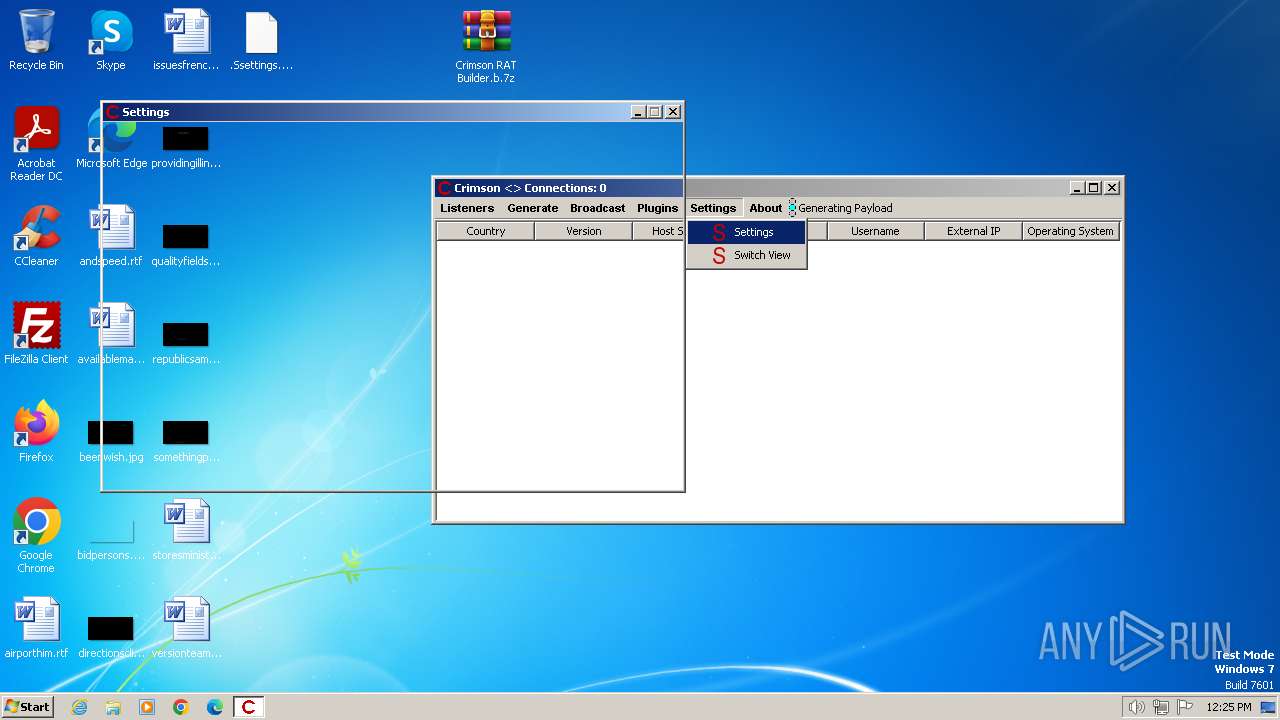Choose Switch View from the dropdown
Viewport: 1280px width, 720px height.
tap(746, 255)
